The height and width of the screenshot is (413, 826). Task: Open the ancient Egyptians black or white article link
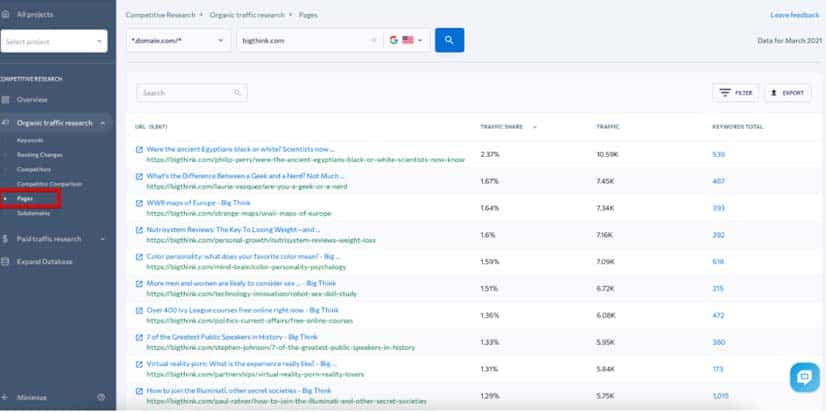pyautogui.click(x=240, y=150)
